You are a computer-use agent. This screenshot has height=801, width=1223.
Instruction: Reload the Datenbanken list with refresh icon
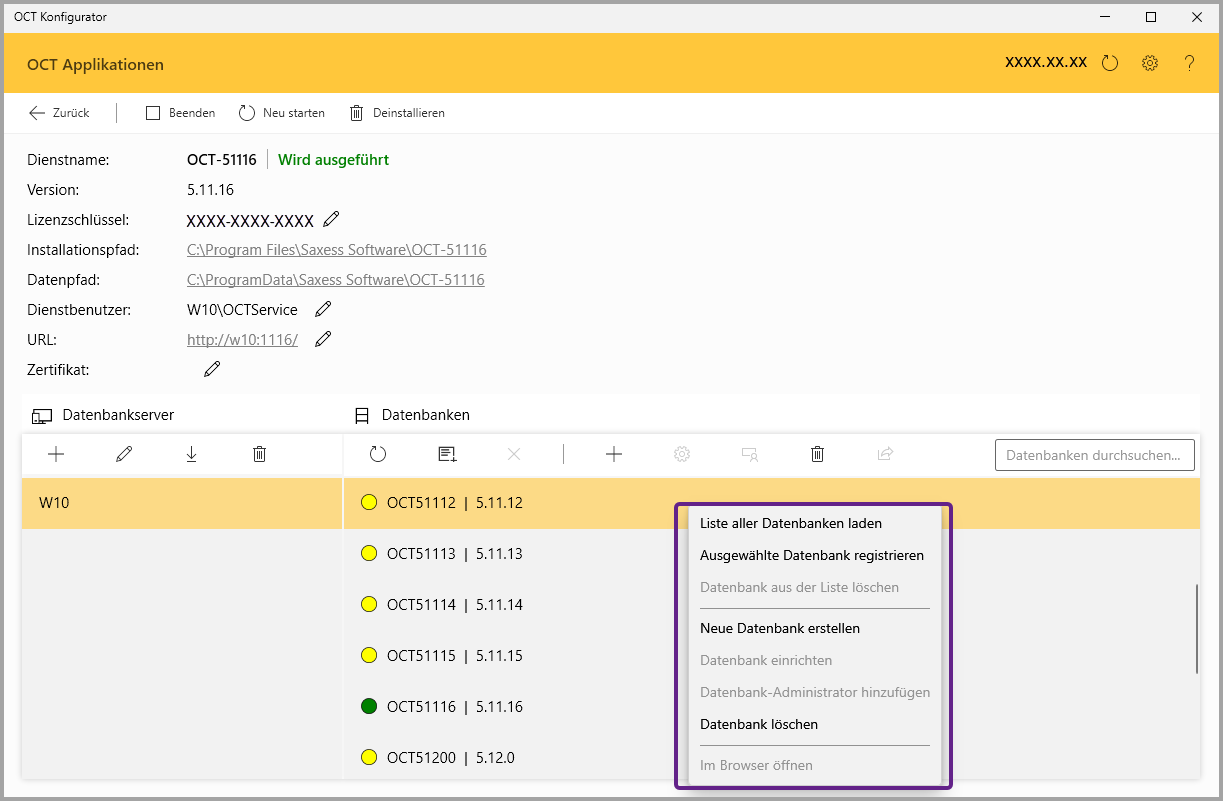[377, 454]
